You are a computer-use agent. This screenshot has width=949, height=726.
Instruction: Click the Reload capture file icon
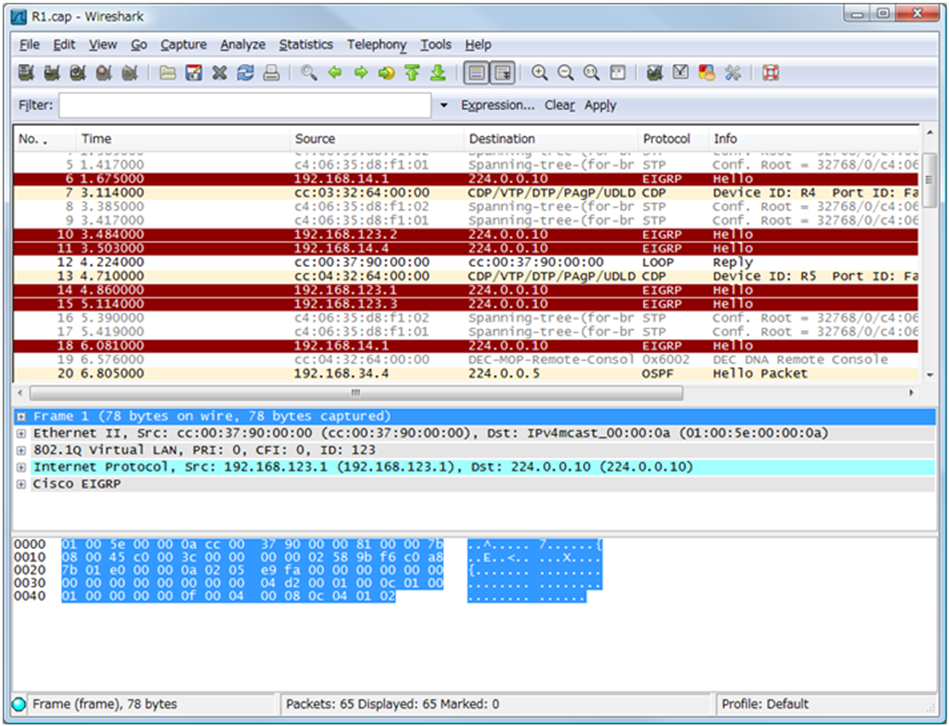click(245, 73)
